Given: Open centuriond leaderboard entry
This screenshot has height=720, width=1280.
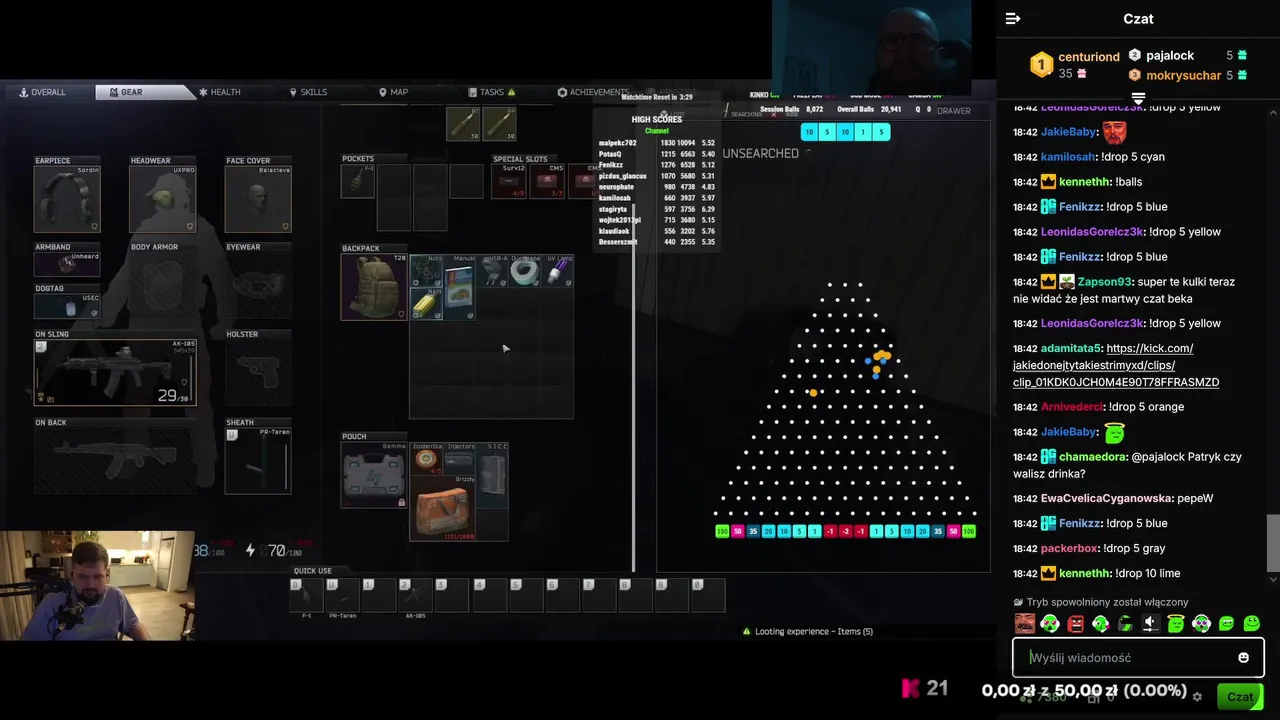Looking at the screenshot, I should click(1074, 65).
